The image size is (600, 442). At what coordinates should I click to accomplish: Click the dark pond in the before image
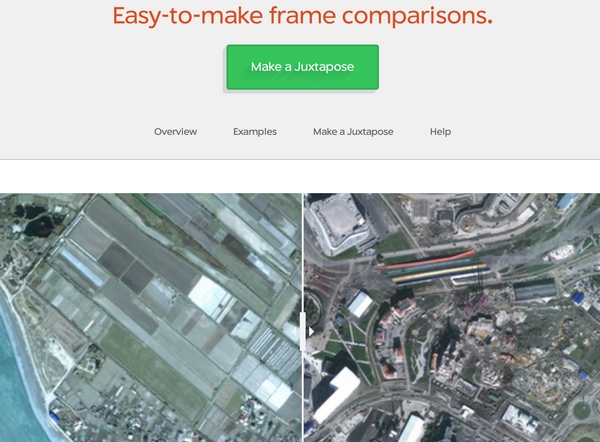coord(38,223)
